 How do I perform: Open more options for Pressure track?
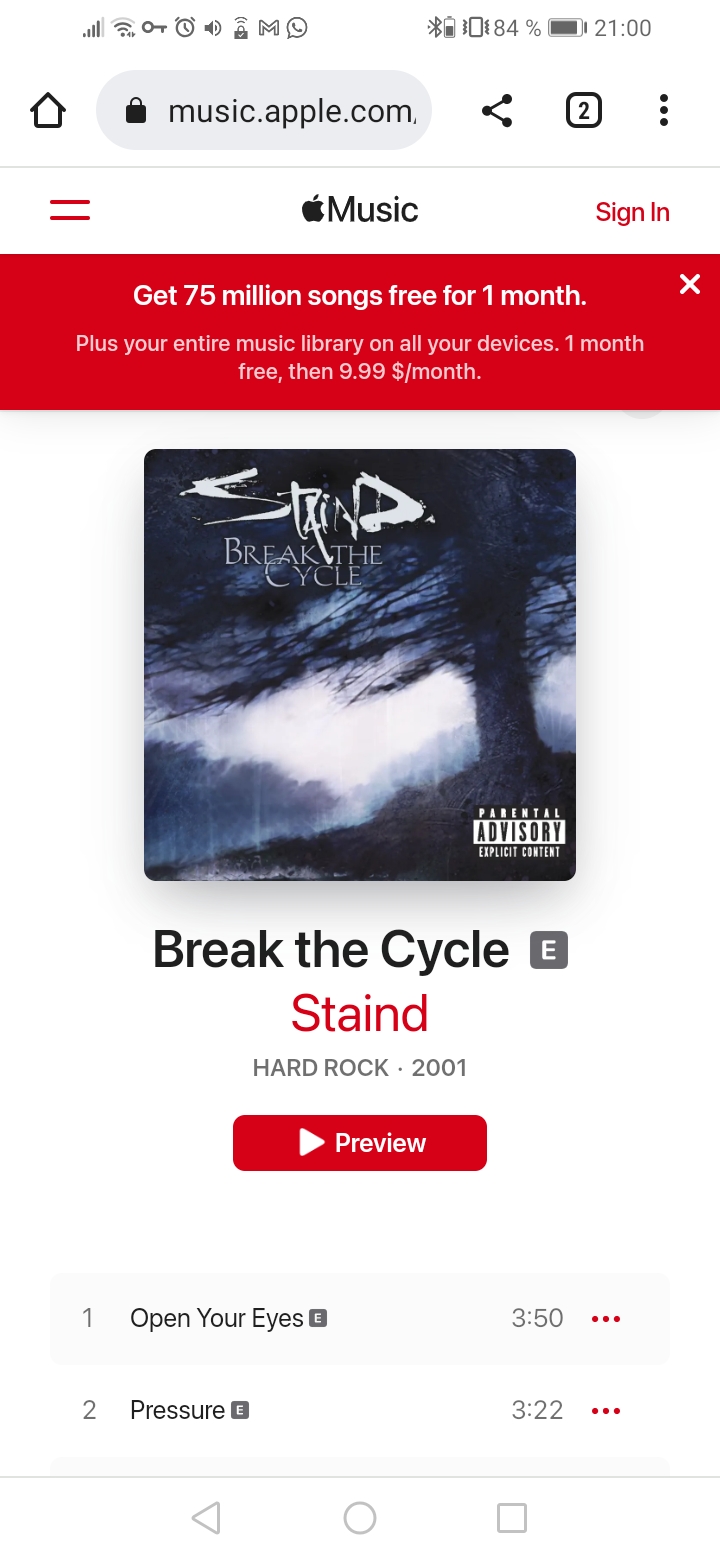[x=606, y=1410]
